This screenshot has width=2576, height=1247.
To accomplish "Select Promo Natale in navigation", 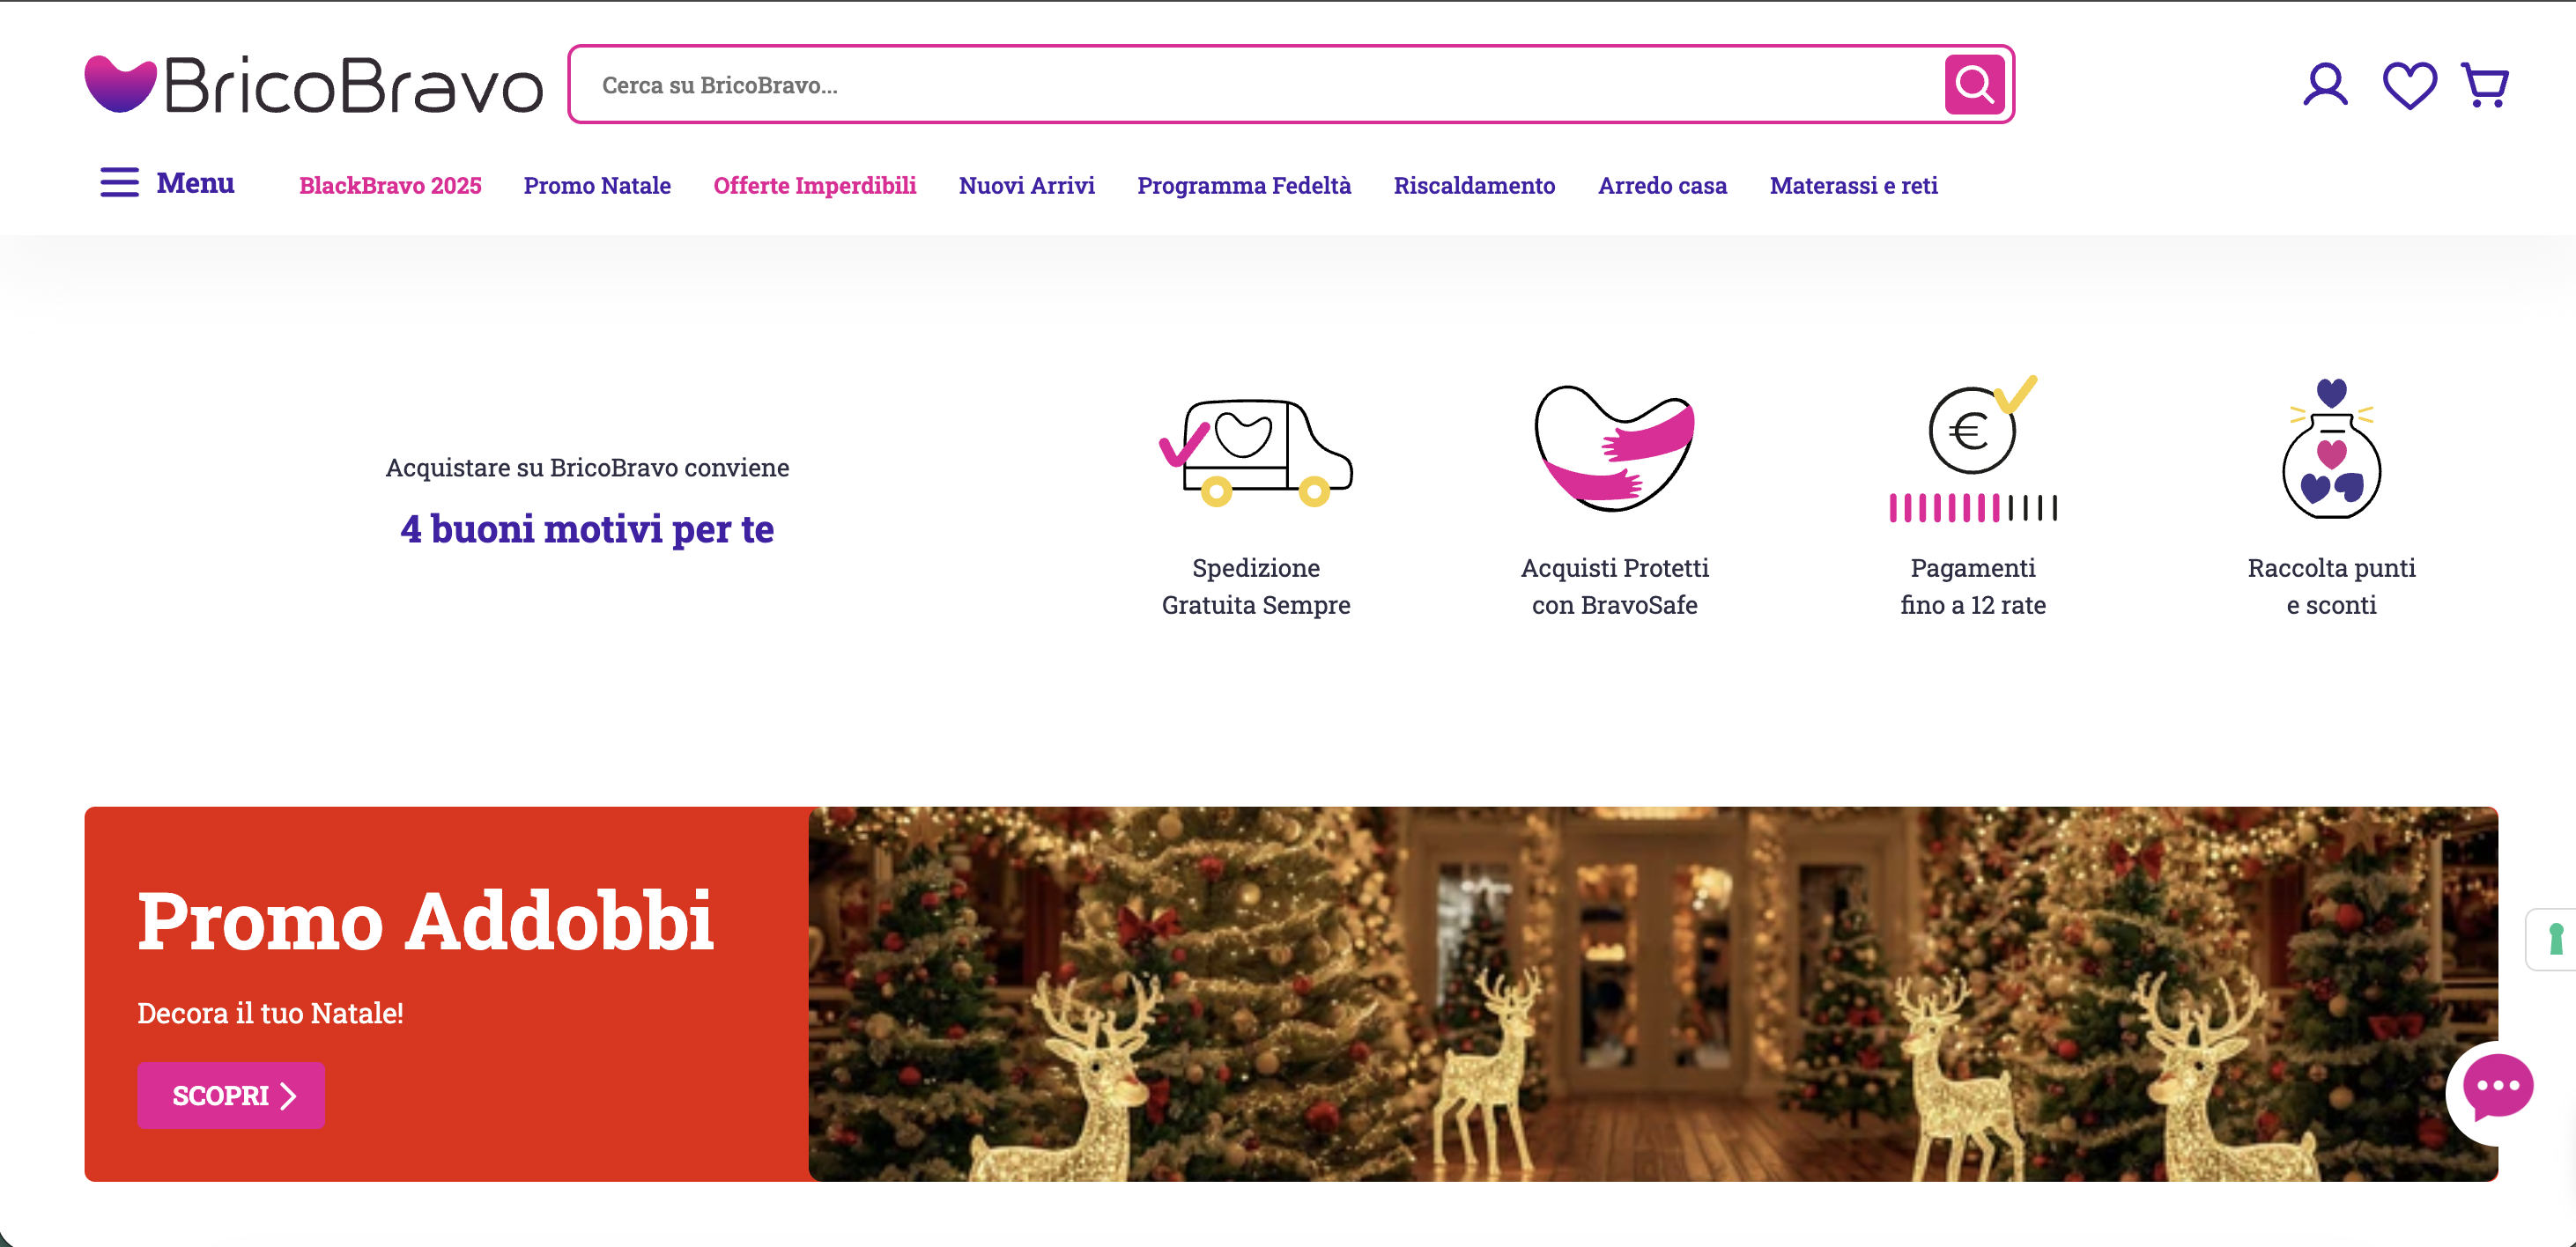I will point(597,185).
